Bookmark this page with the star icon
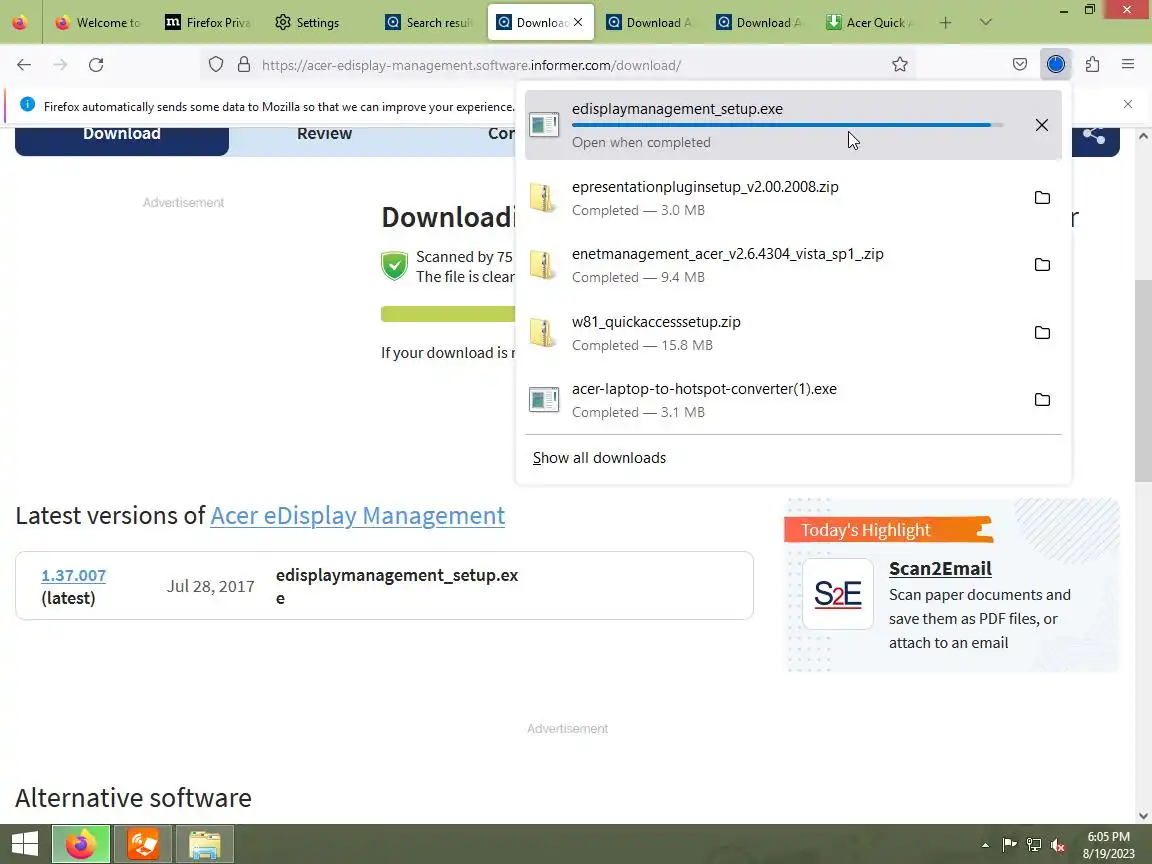 coord(899,65)
